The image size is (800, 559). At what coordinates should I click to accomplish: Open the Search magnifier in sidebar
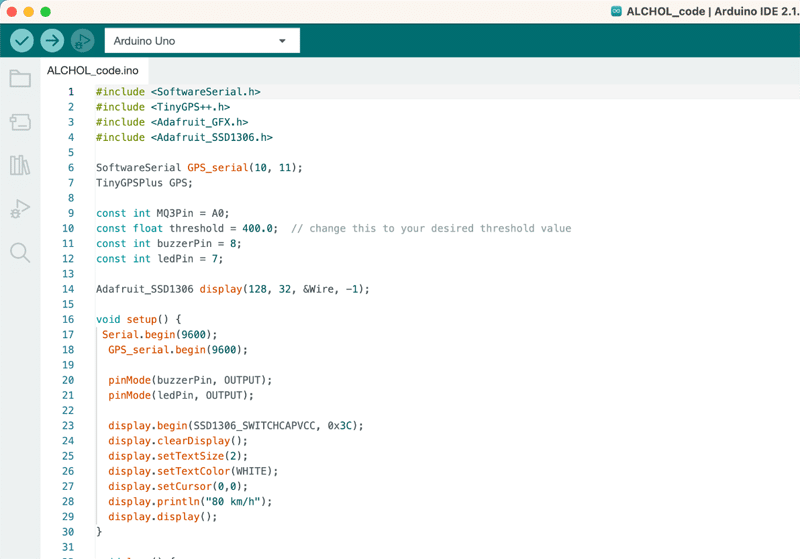pos(20,252)
